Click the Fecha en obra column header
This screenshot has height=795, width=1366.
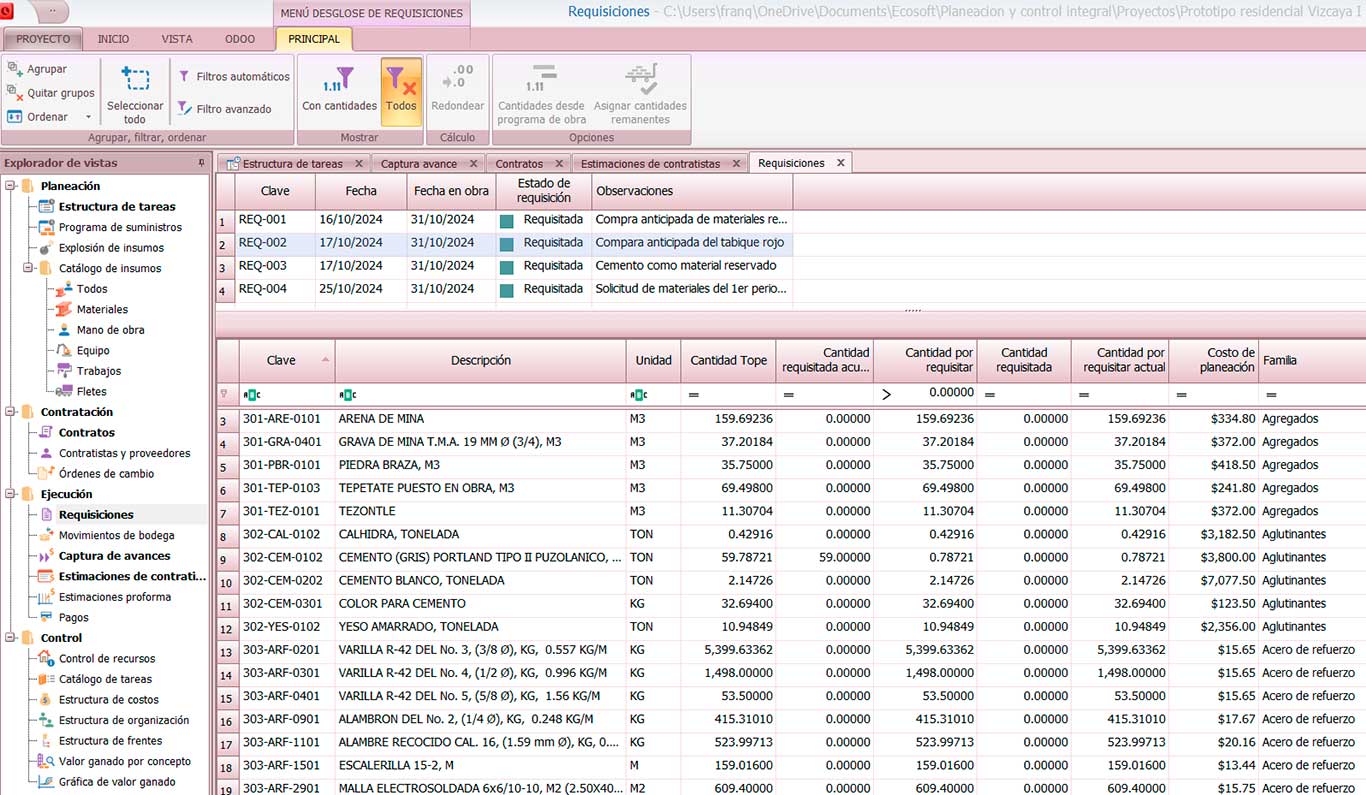click(451, 190)
